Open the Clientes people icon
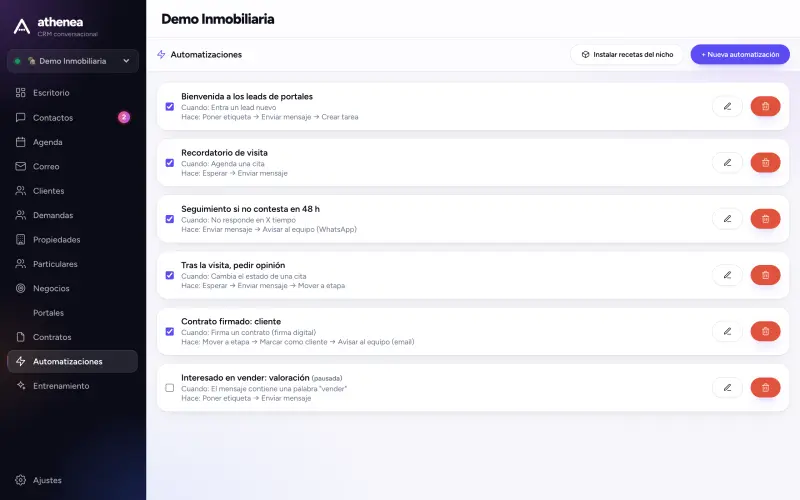This screenshot has height=500, width=800. point(20,191)
